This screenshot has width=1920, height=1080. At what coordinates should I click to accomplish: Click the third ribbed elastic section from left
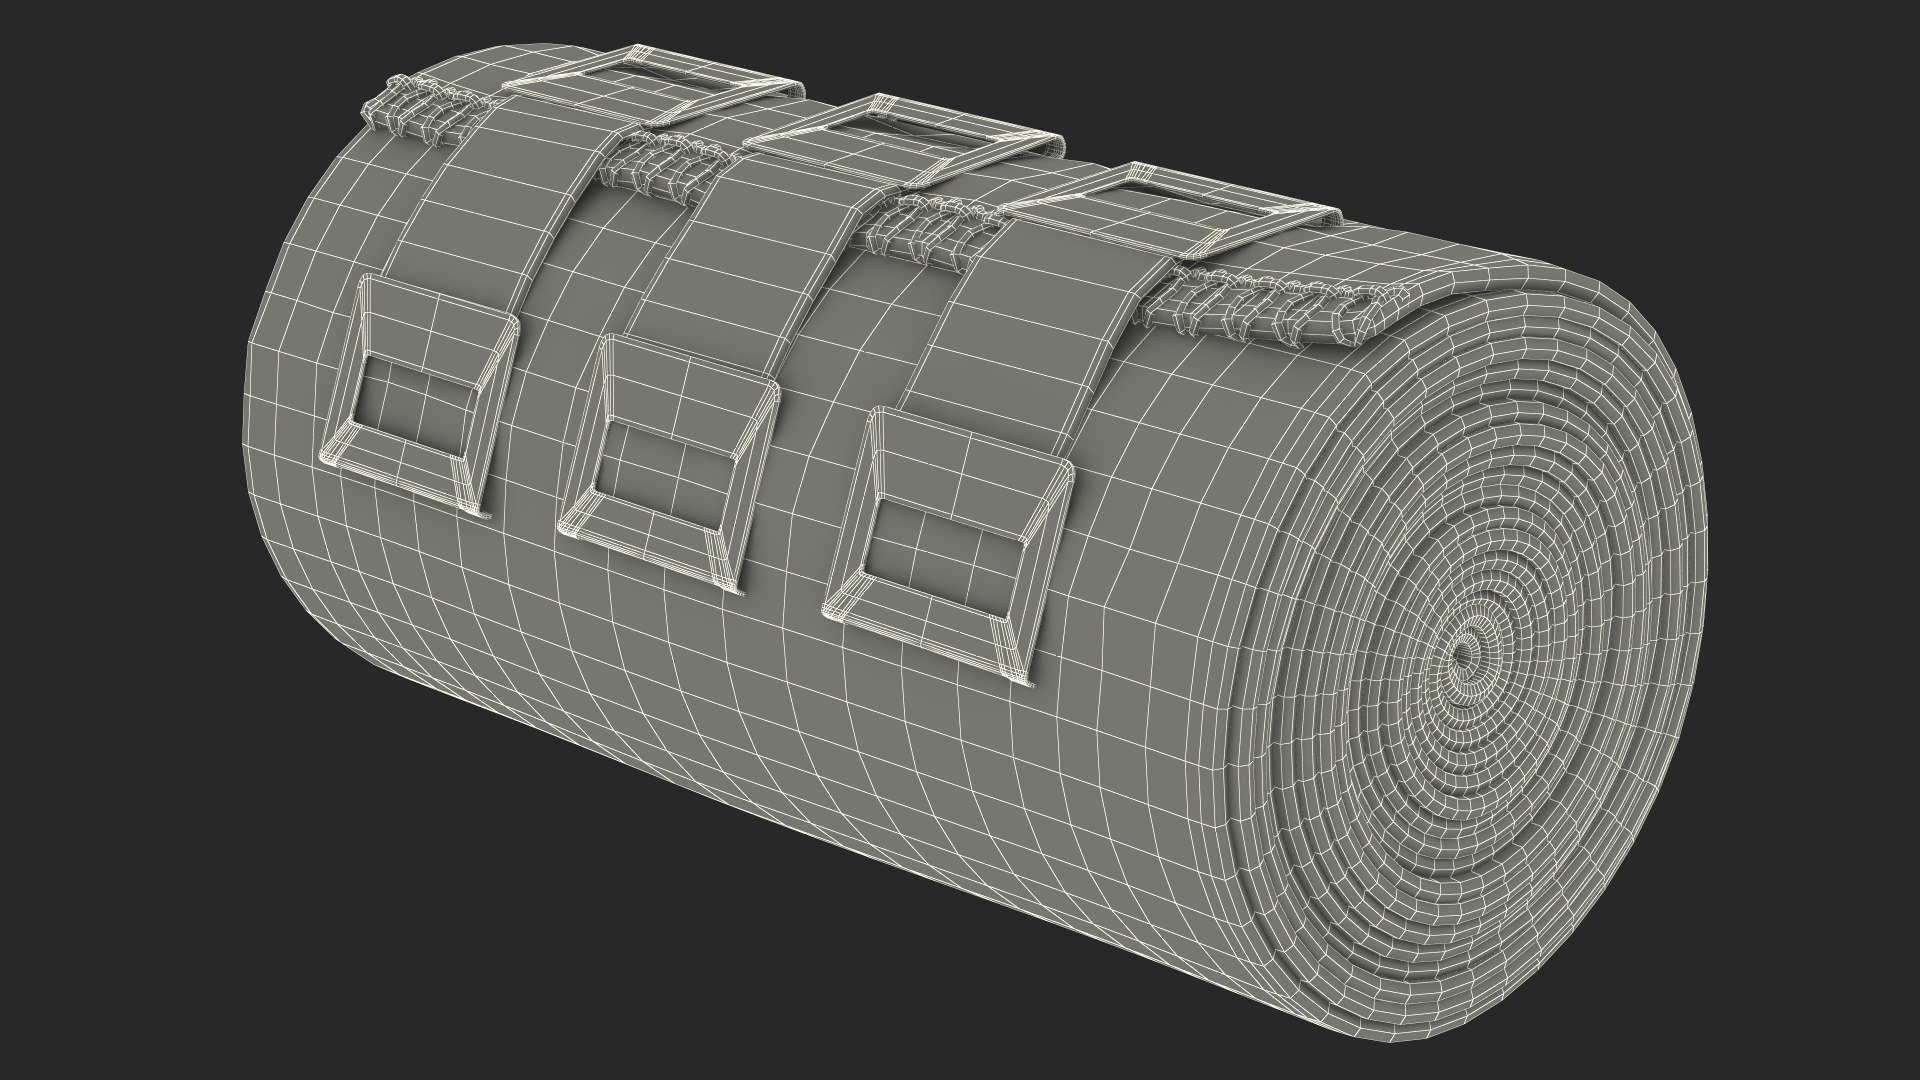930,230
